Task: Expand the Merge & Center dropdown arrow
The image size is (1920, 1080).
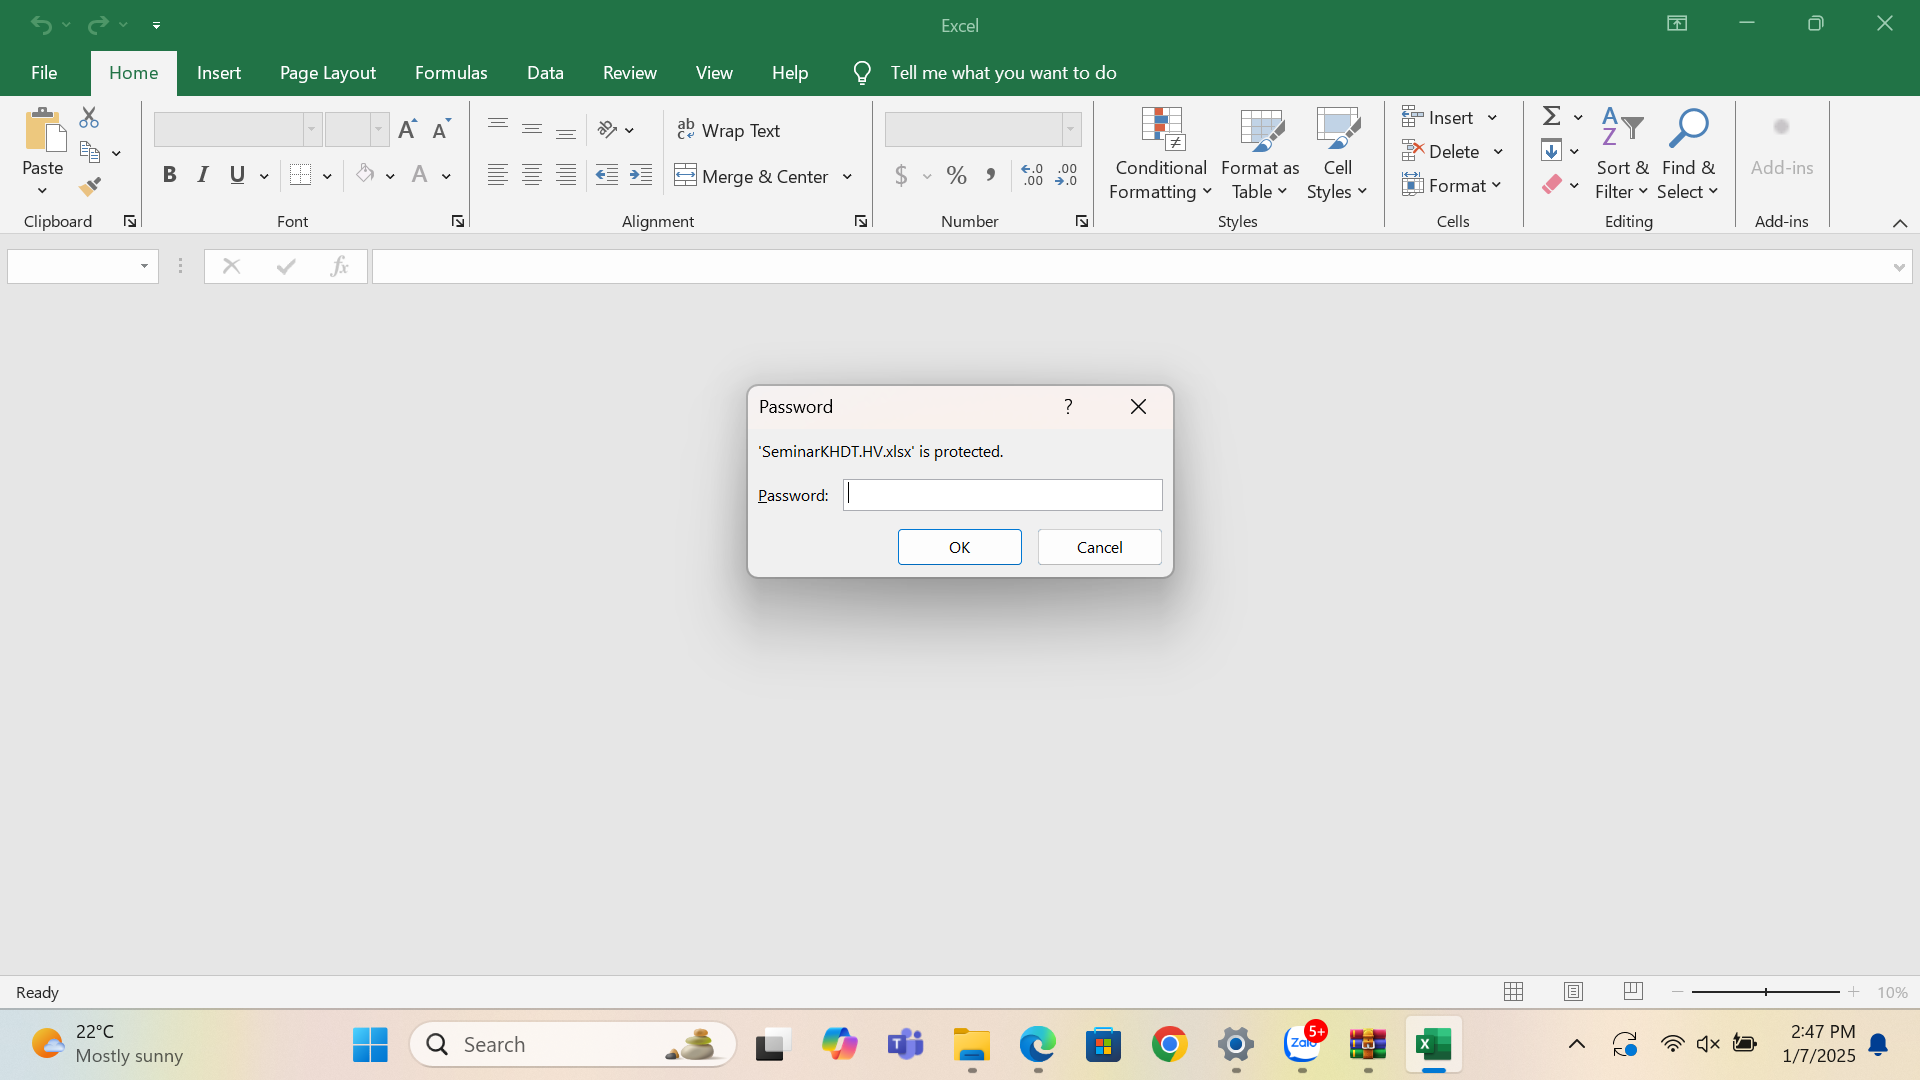Action: [x=847, y=177]
